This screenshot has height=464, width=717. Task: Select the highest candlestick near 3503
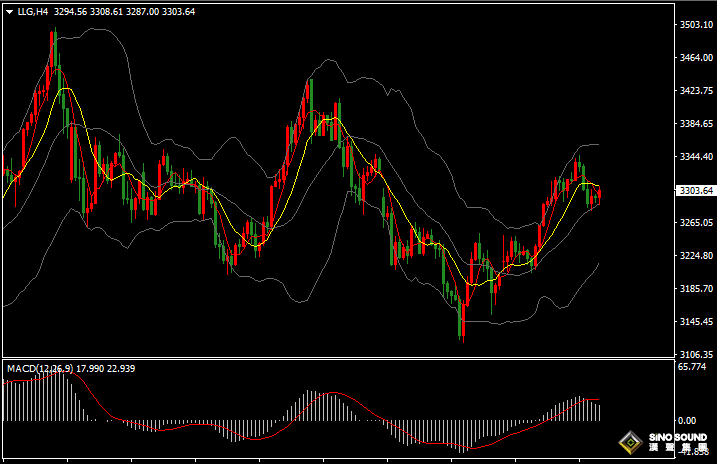pos(54,50)
